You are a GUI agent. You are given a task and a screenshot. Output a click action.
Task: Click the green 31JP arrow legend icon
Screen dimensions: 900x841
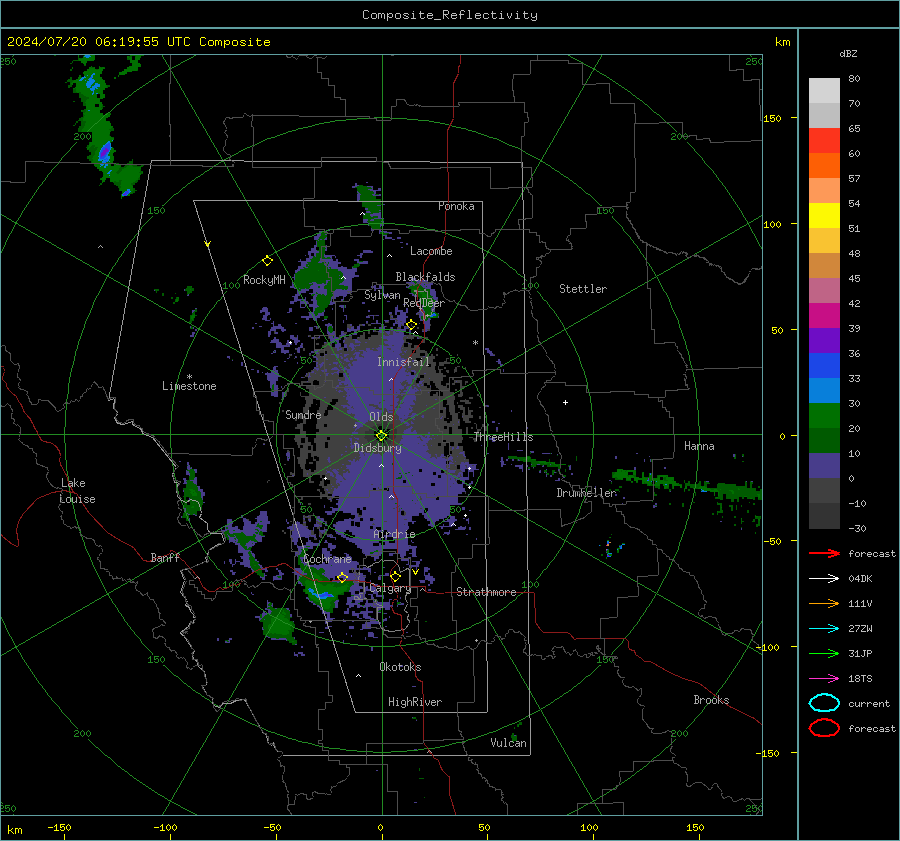coord(824,653)
